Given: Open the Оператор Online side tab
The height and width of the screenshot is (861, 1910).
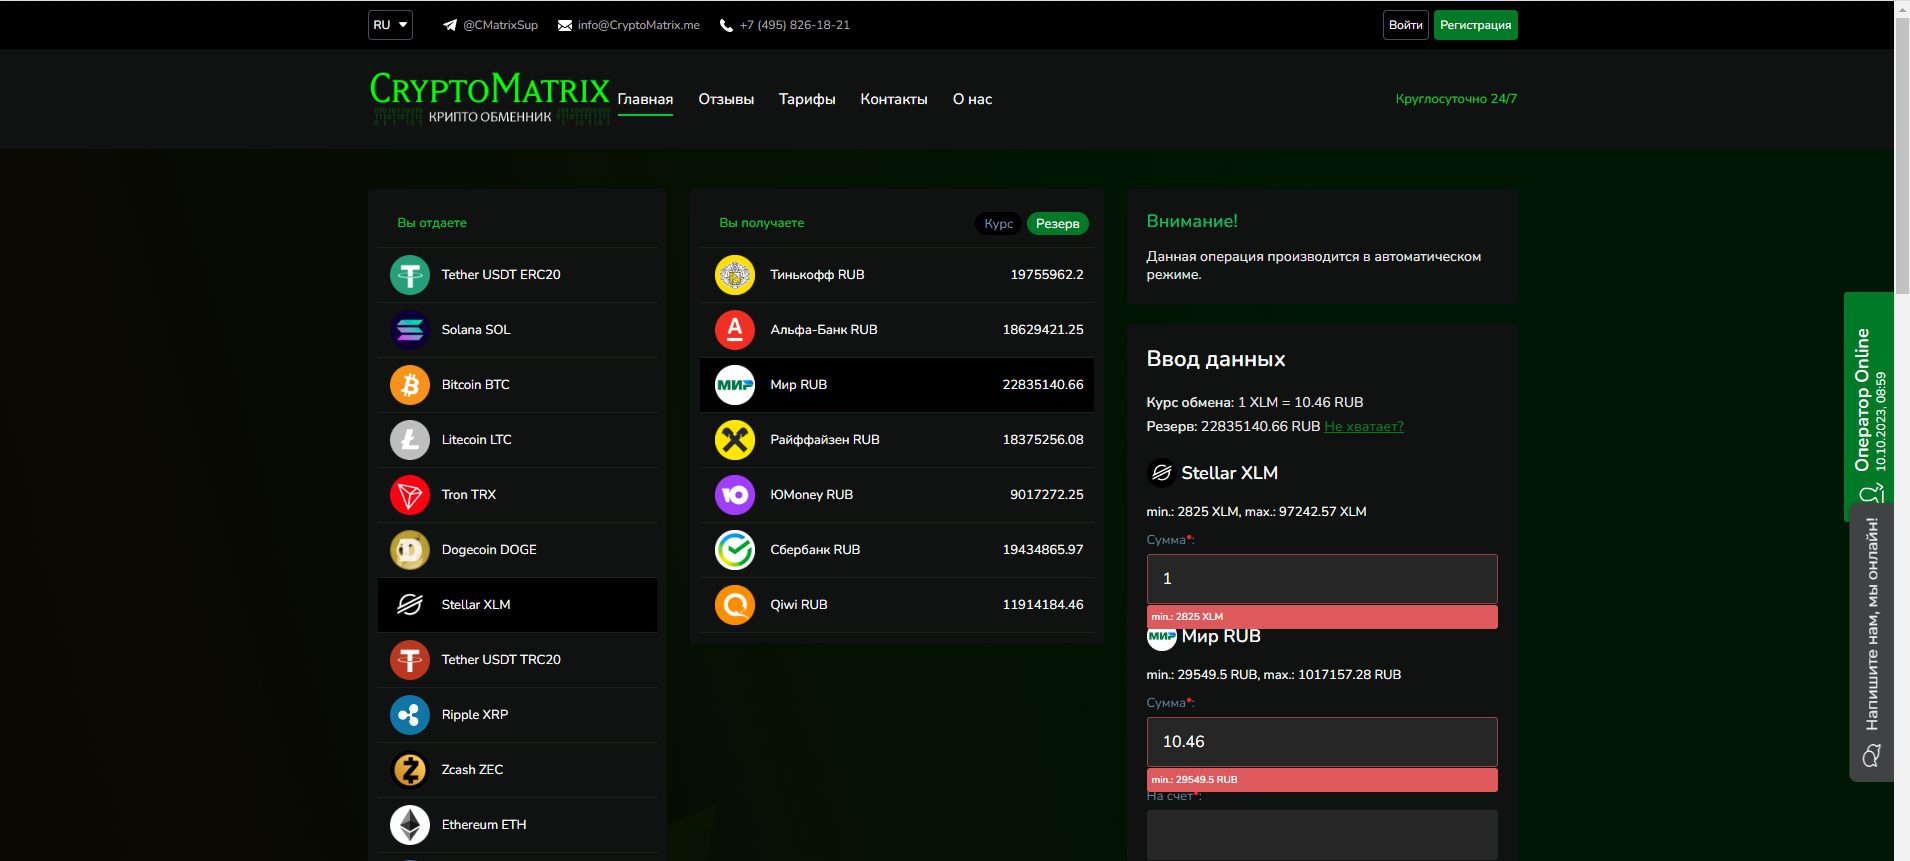Looking at the screenshot, I should (x=1869, y=406).
